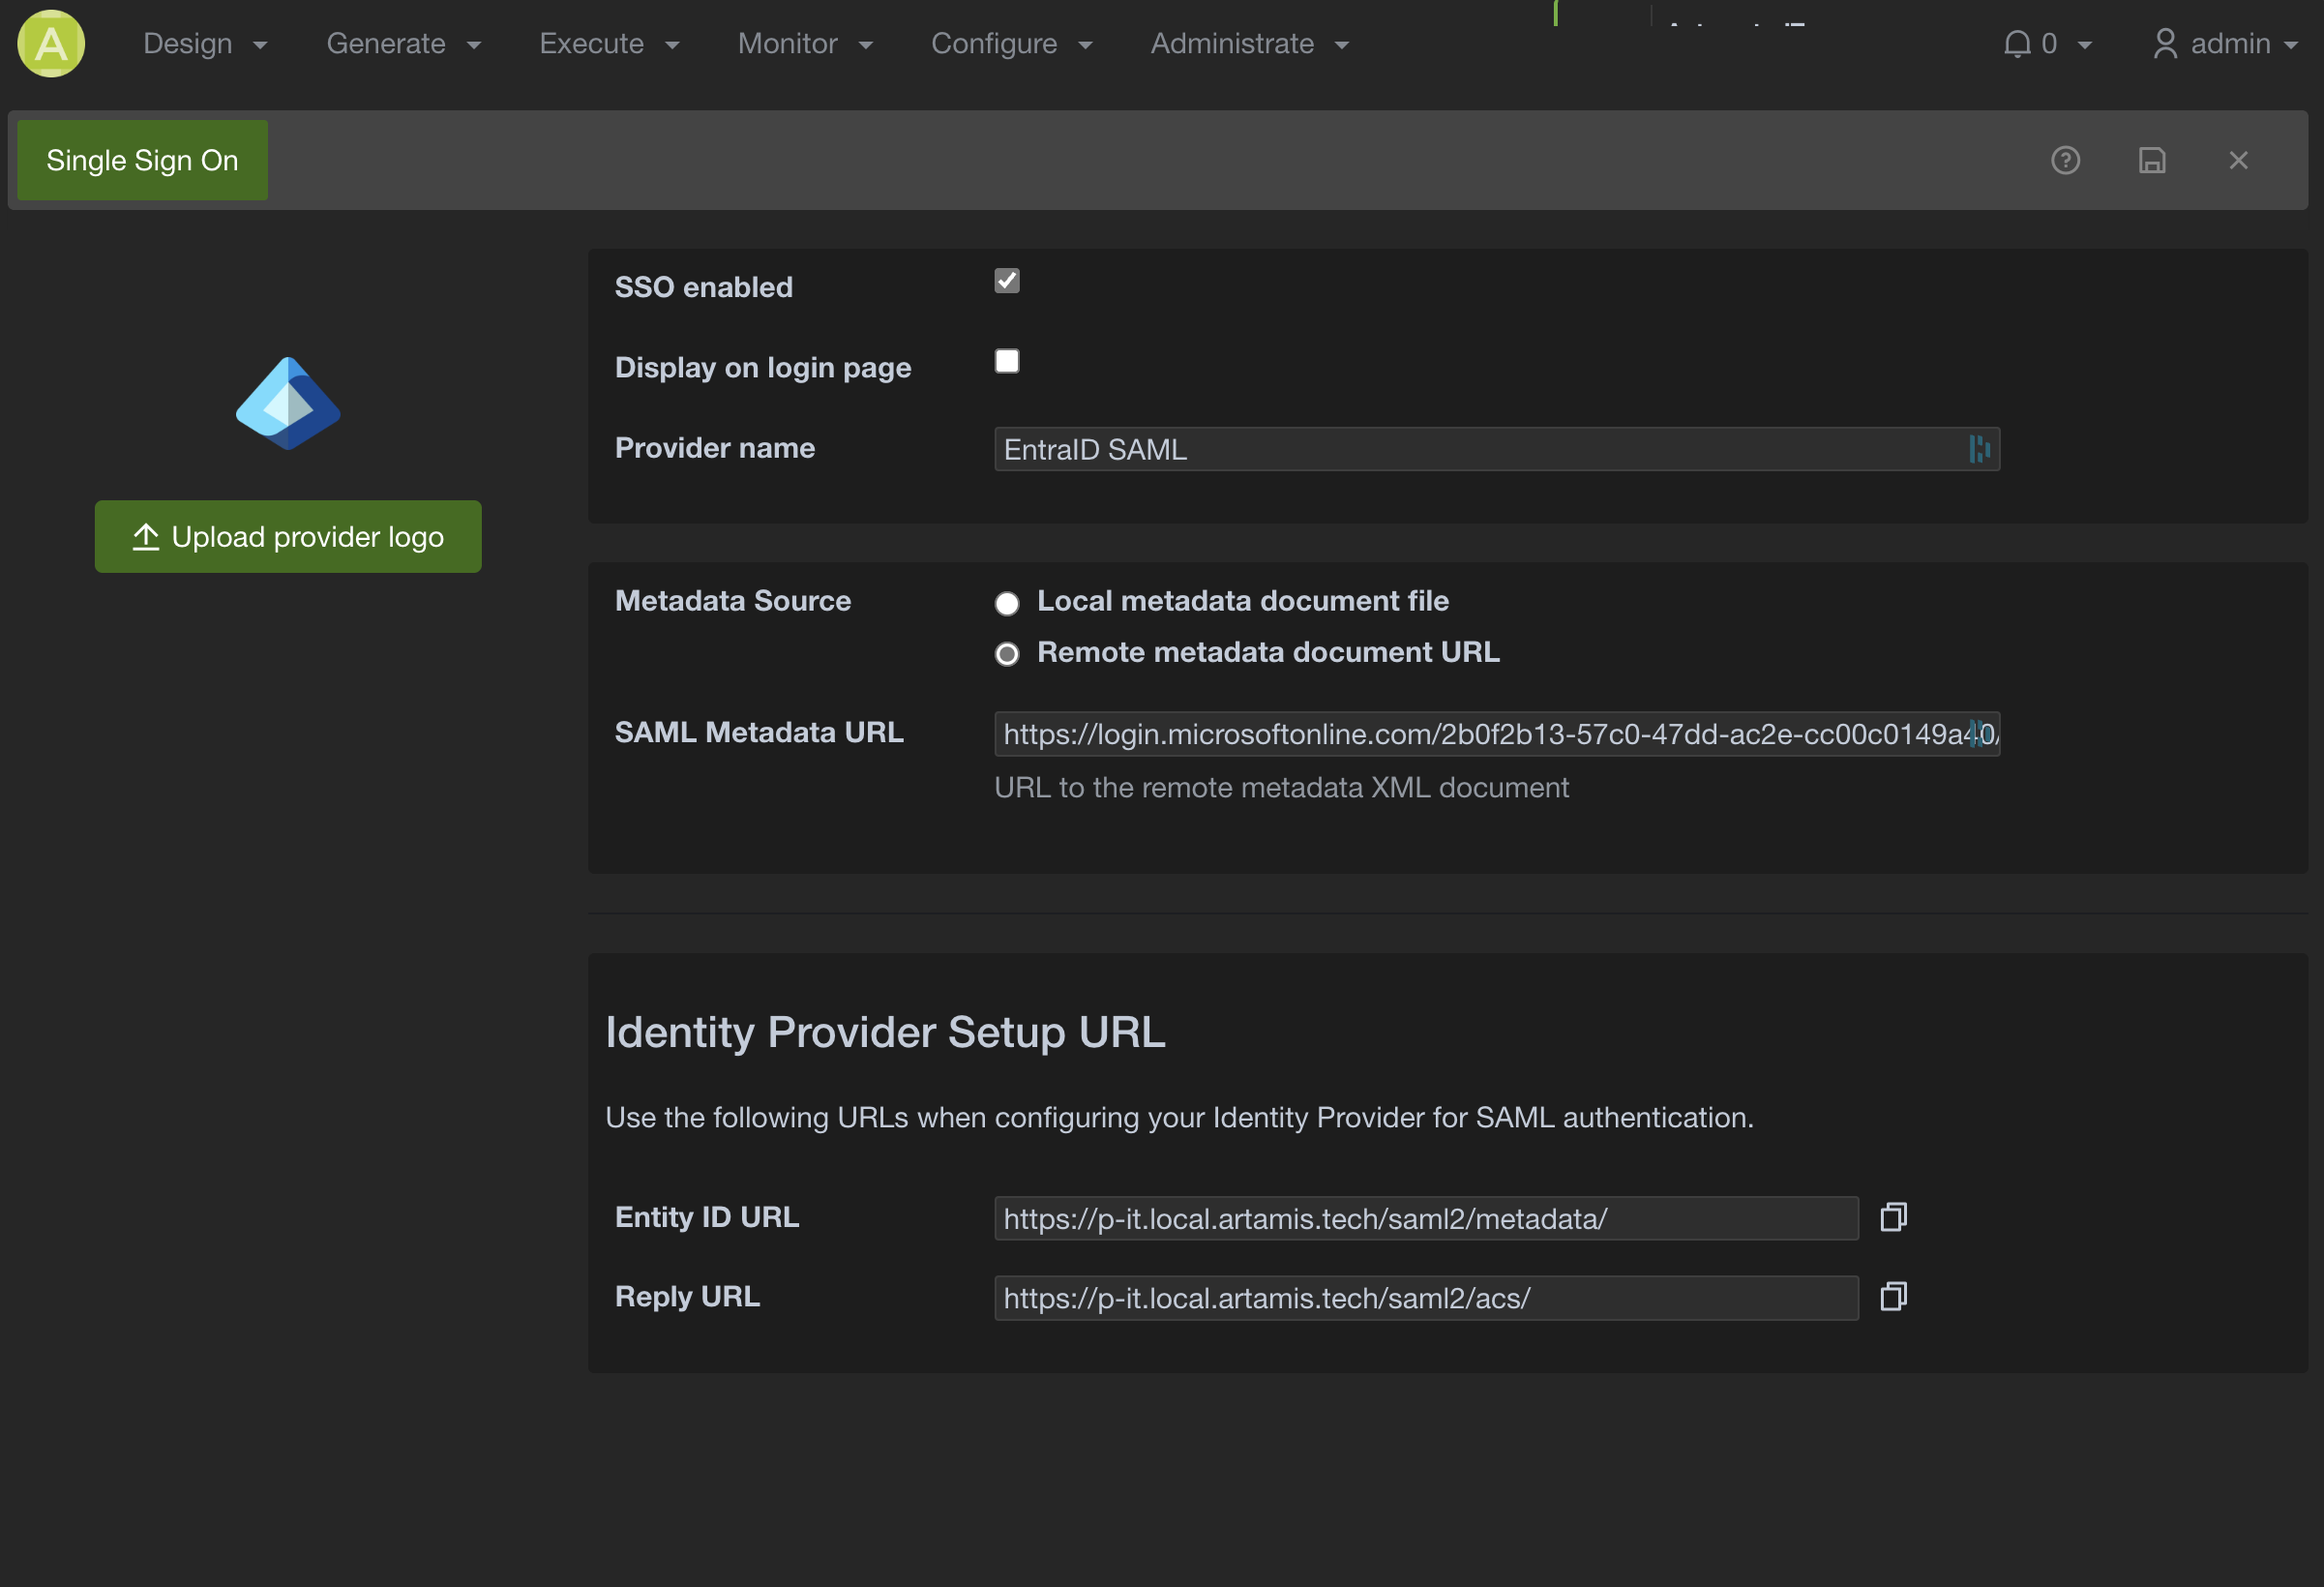Viewport: 2324px width, 1587px height.
Task: Expand the notifications dropdown arrow
Action: [x=2085, y=45]
